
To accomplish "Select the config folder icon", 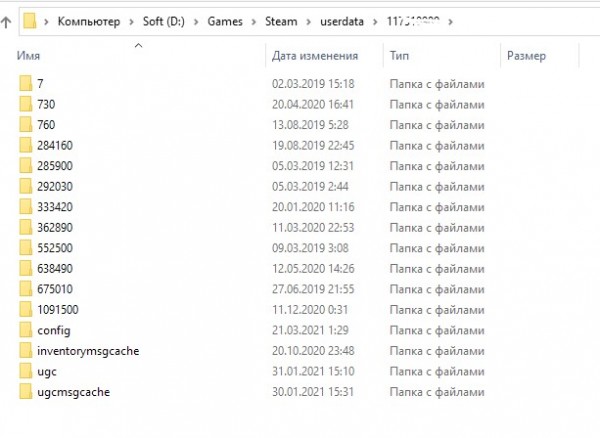I will click(26, 330).
